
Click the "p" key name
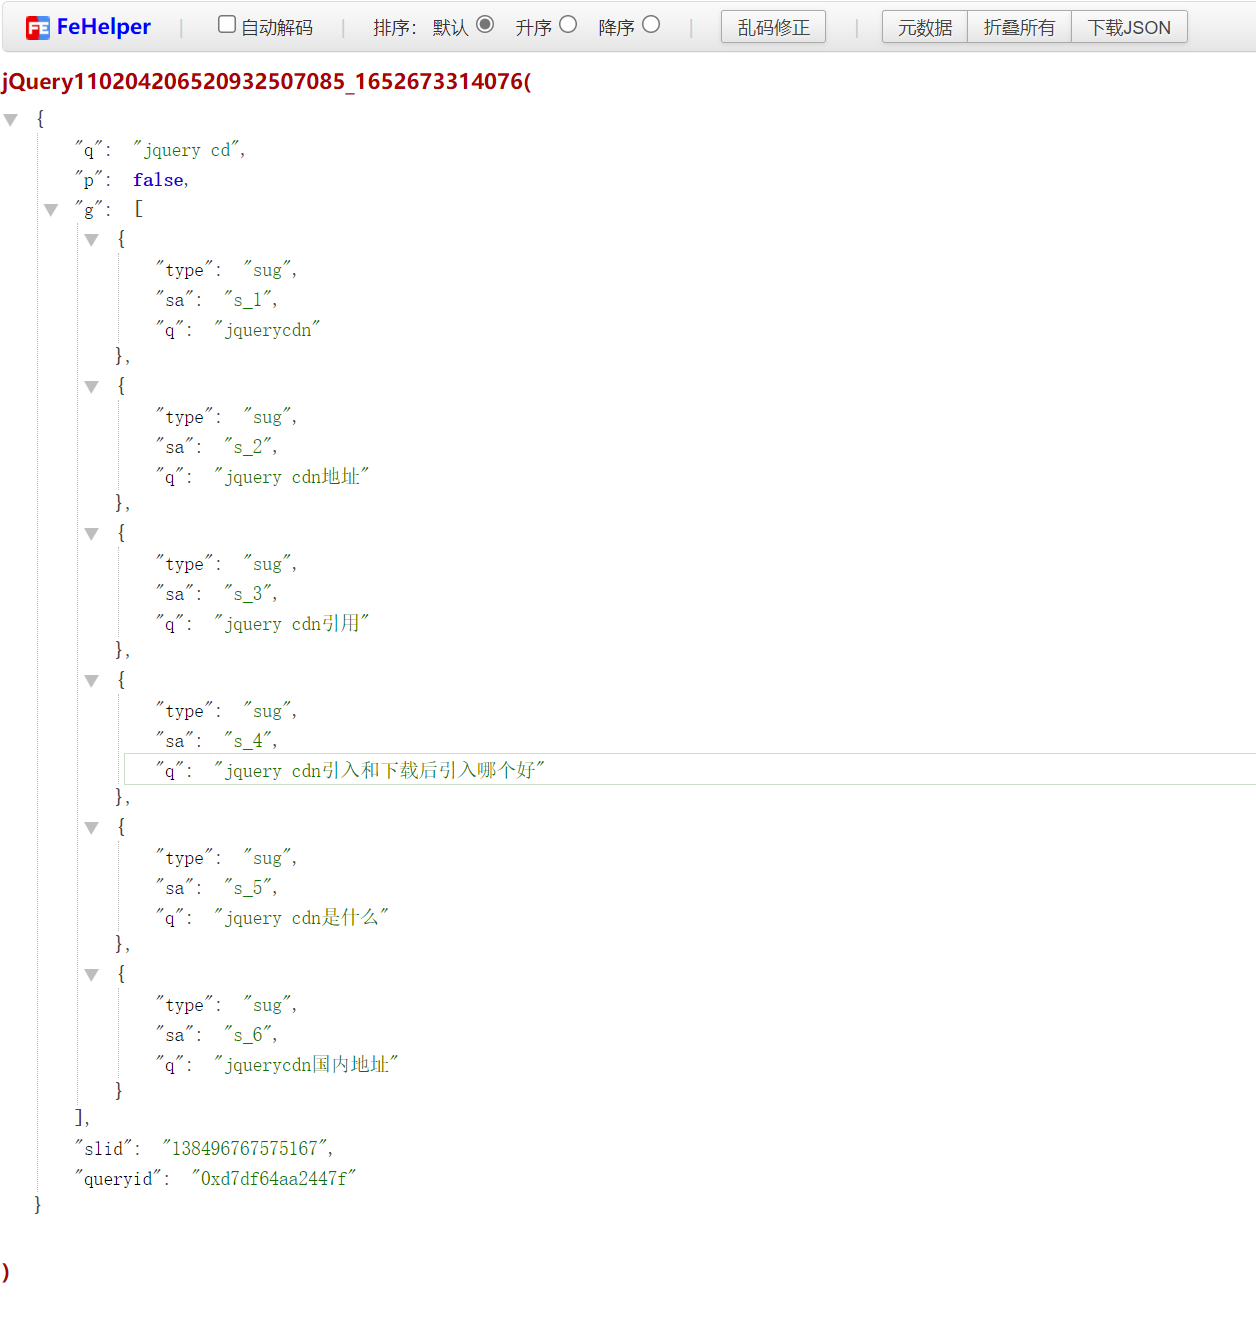tap(89, 180)
